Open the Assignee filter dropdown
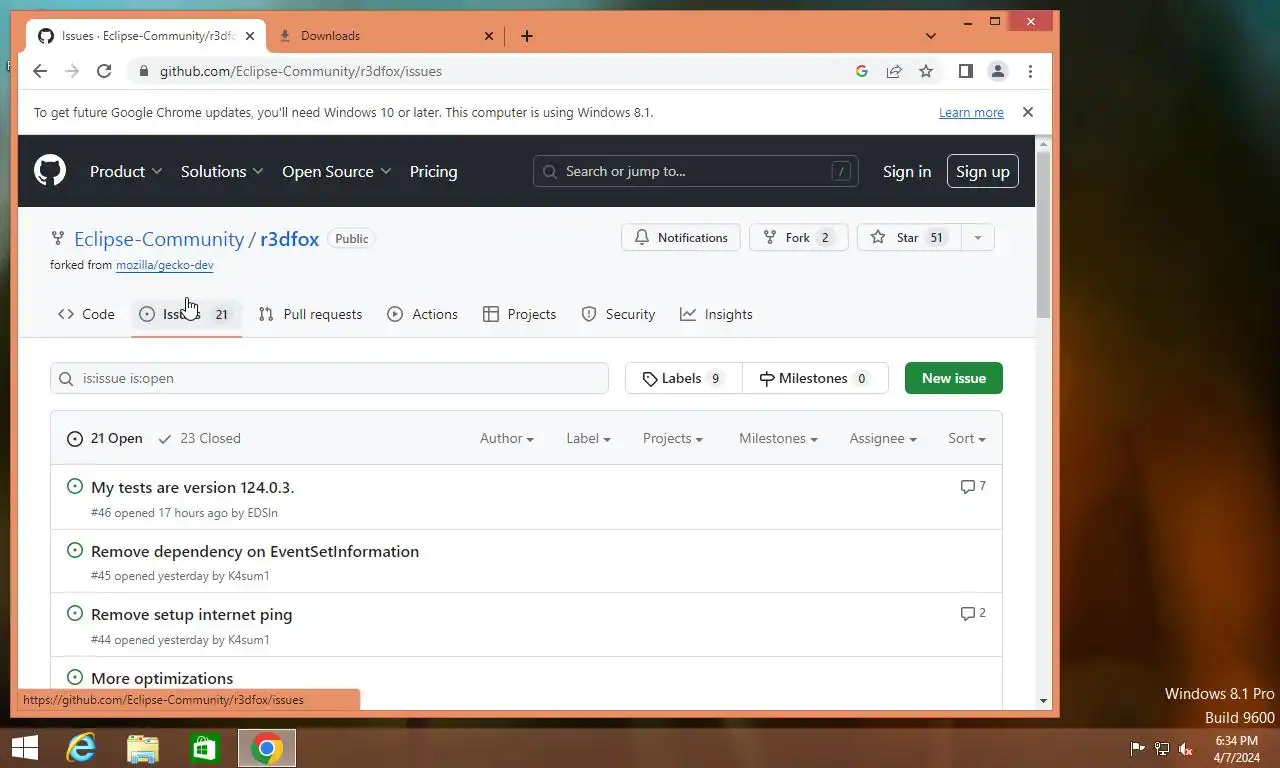Image resolution: width=1280 pixels, height=768 pixels. [x=883, y=438]
